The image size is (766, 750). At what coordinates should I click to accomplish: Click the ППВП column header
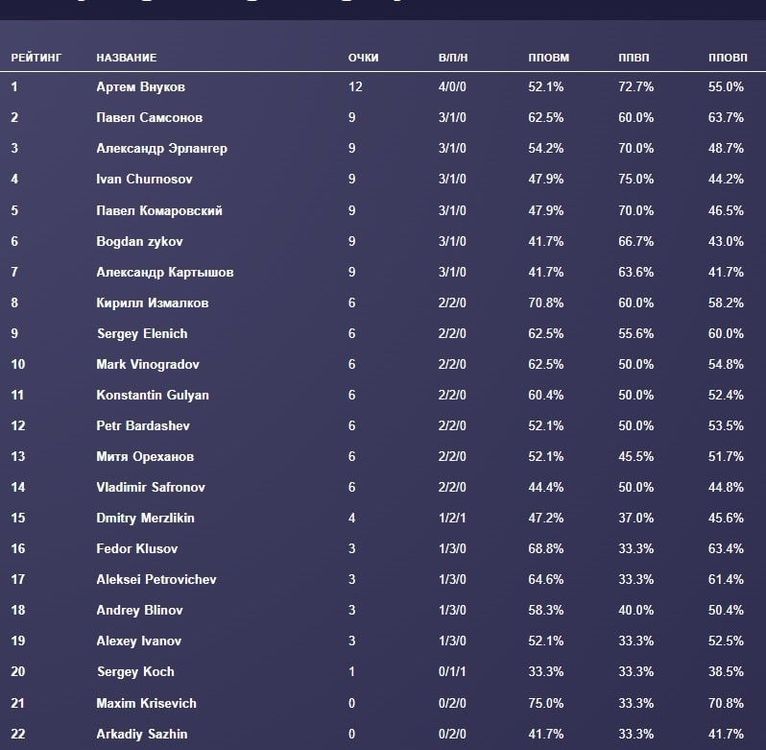pos(635,58)
